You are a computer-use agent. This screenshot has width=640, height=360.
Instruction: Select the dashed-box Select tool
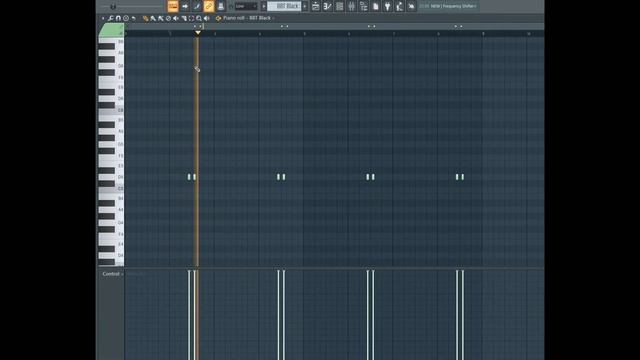pos(191,18)
